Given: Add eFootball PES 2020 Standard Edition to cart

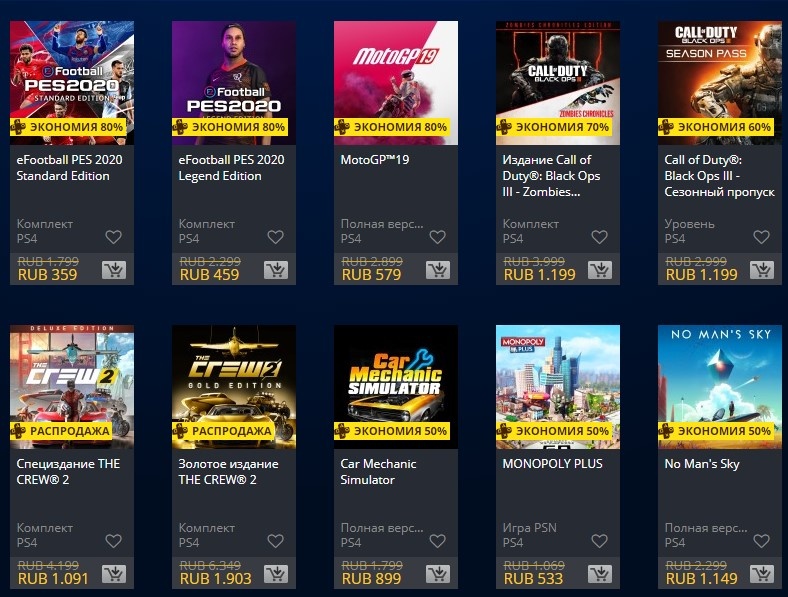Looking at the screenshot, I should (x=114, y=270).
